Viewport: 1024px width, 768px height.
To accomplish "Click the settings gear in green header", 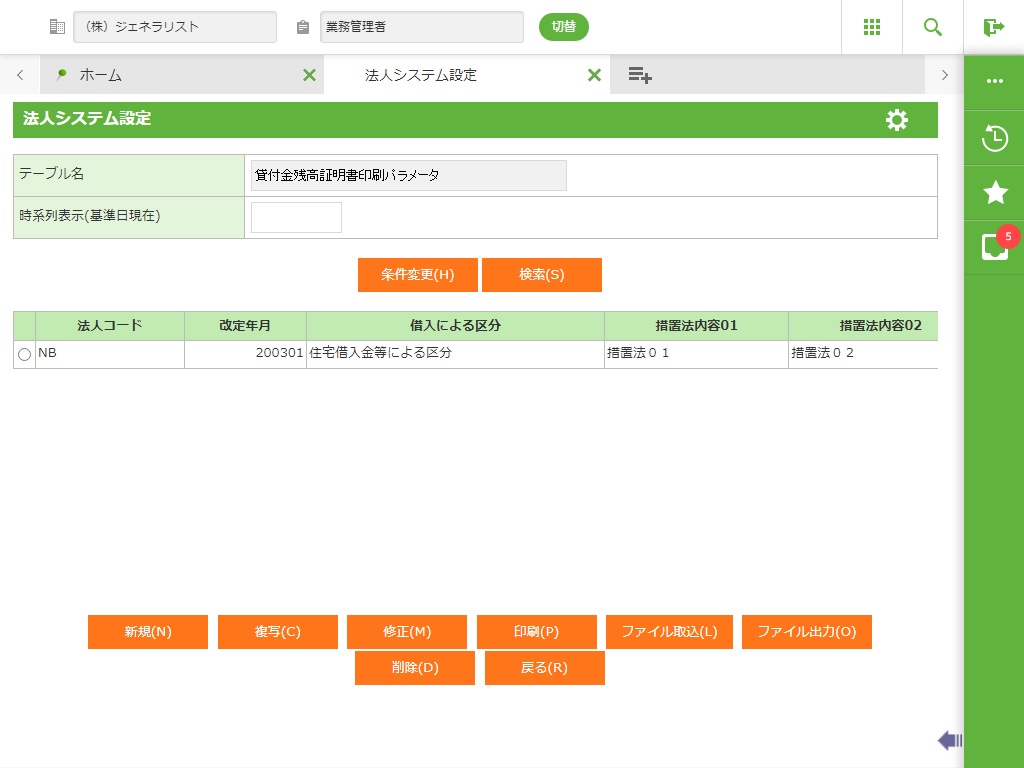I will point(897,120).
